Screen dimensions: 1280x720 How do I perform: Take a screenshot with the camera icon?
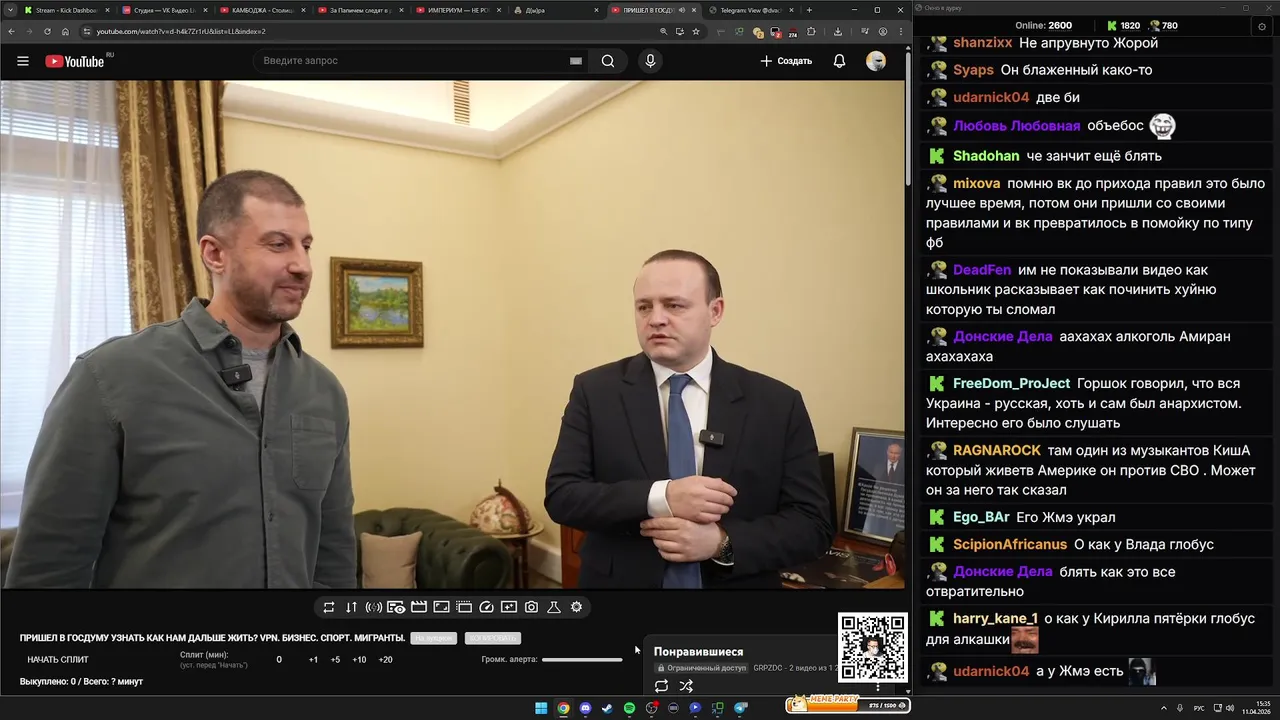click(531, 607)
